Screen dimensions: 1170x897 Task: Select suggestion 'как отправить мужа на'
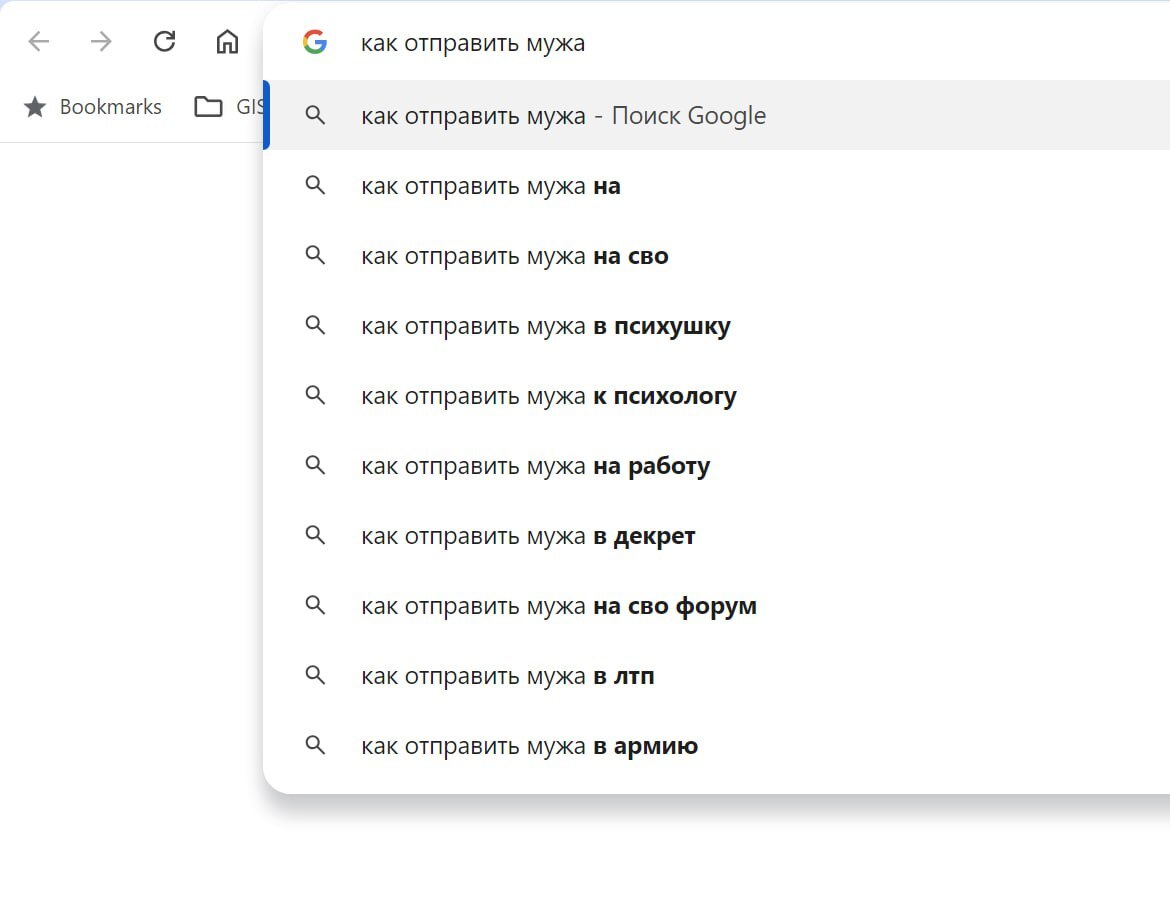(491, 186)
